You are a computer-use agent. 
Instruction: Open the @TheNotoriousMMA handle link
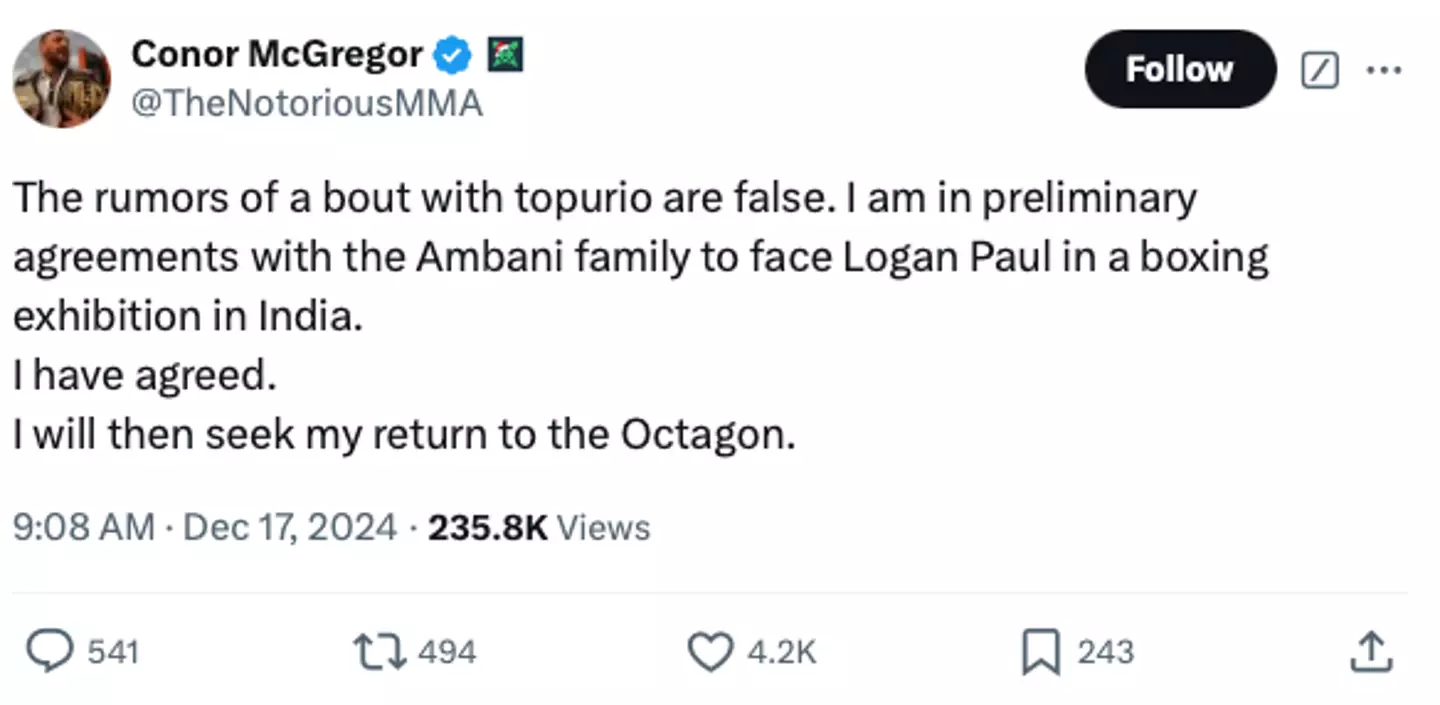(307, 103)
